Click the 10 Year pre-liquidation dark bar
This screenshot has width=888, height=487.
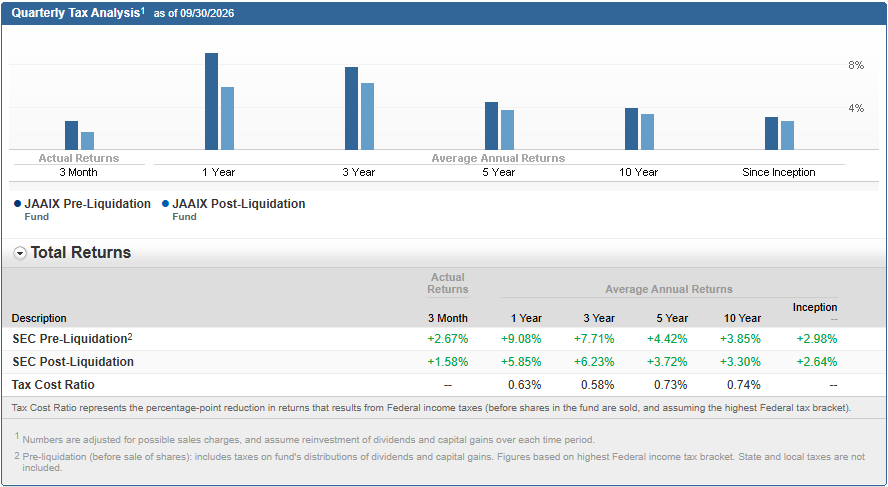pyautogui.click(x=631, y=129)
